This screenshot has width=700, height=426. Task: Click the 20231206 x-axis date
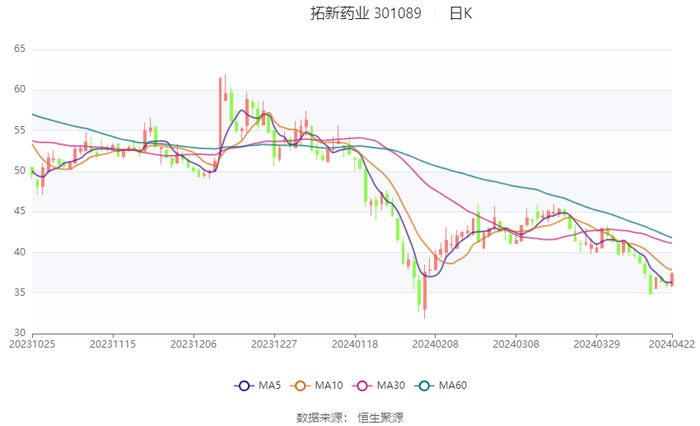[193, 342]
